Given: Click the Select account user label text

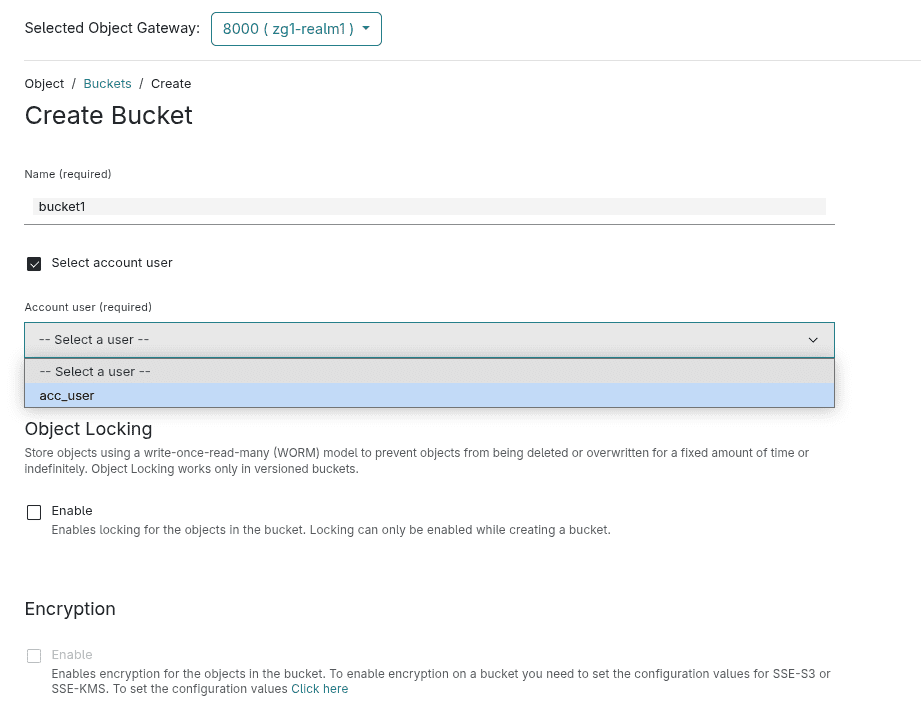Looking at the screenshot, I should tap(112, 262).
